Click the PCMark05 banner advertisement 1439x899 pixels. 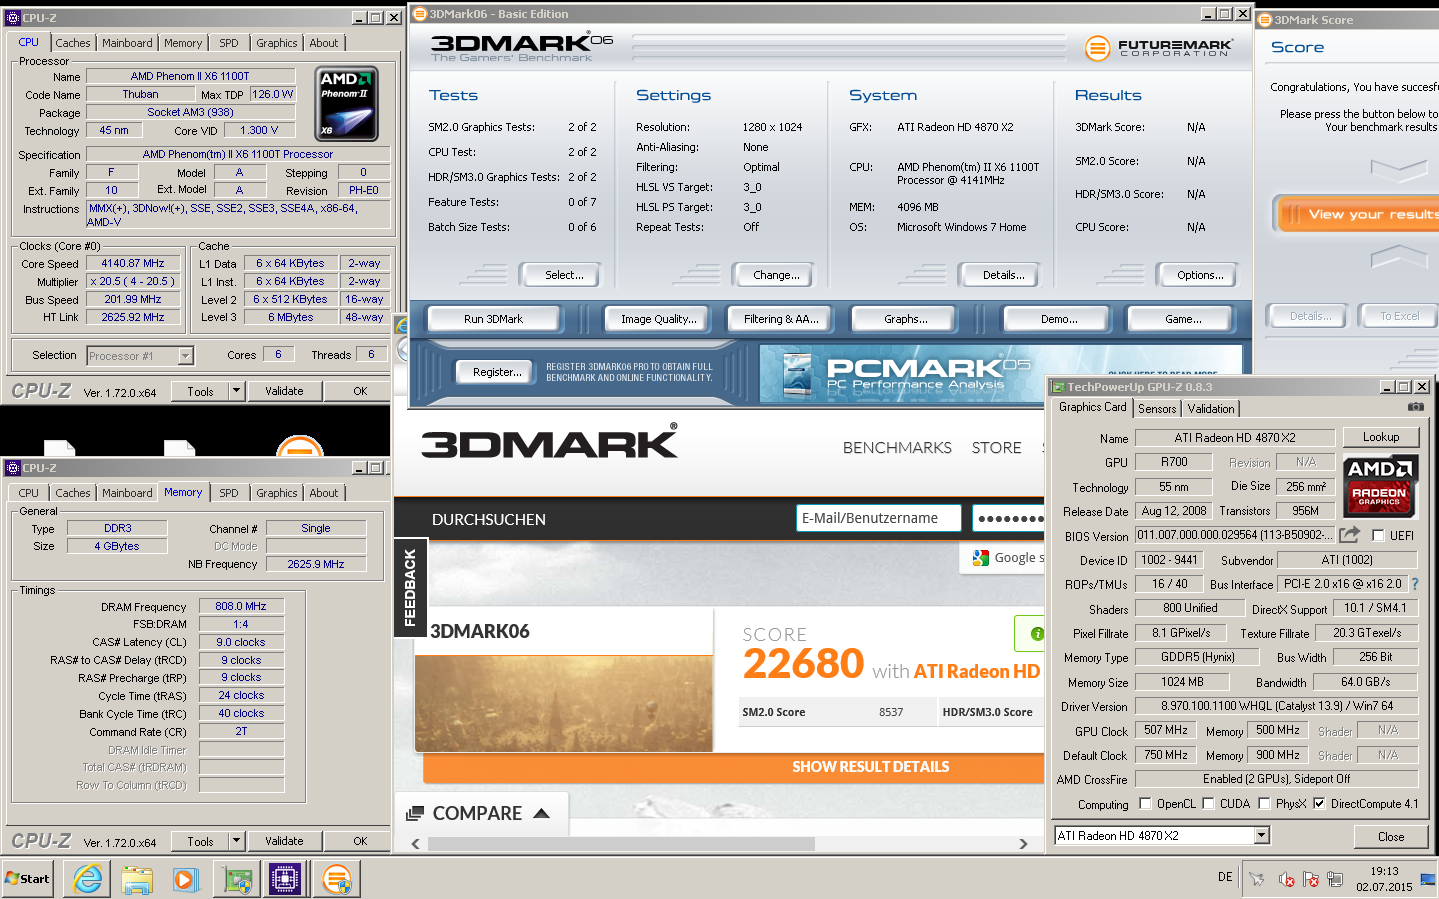tap(1000, 373)
